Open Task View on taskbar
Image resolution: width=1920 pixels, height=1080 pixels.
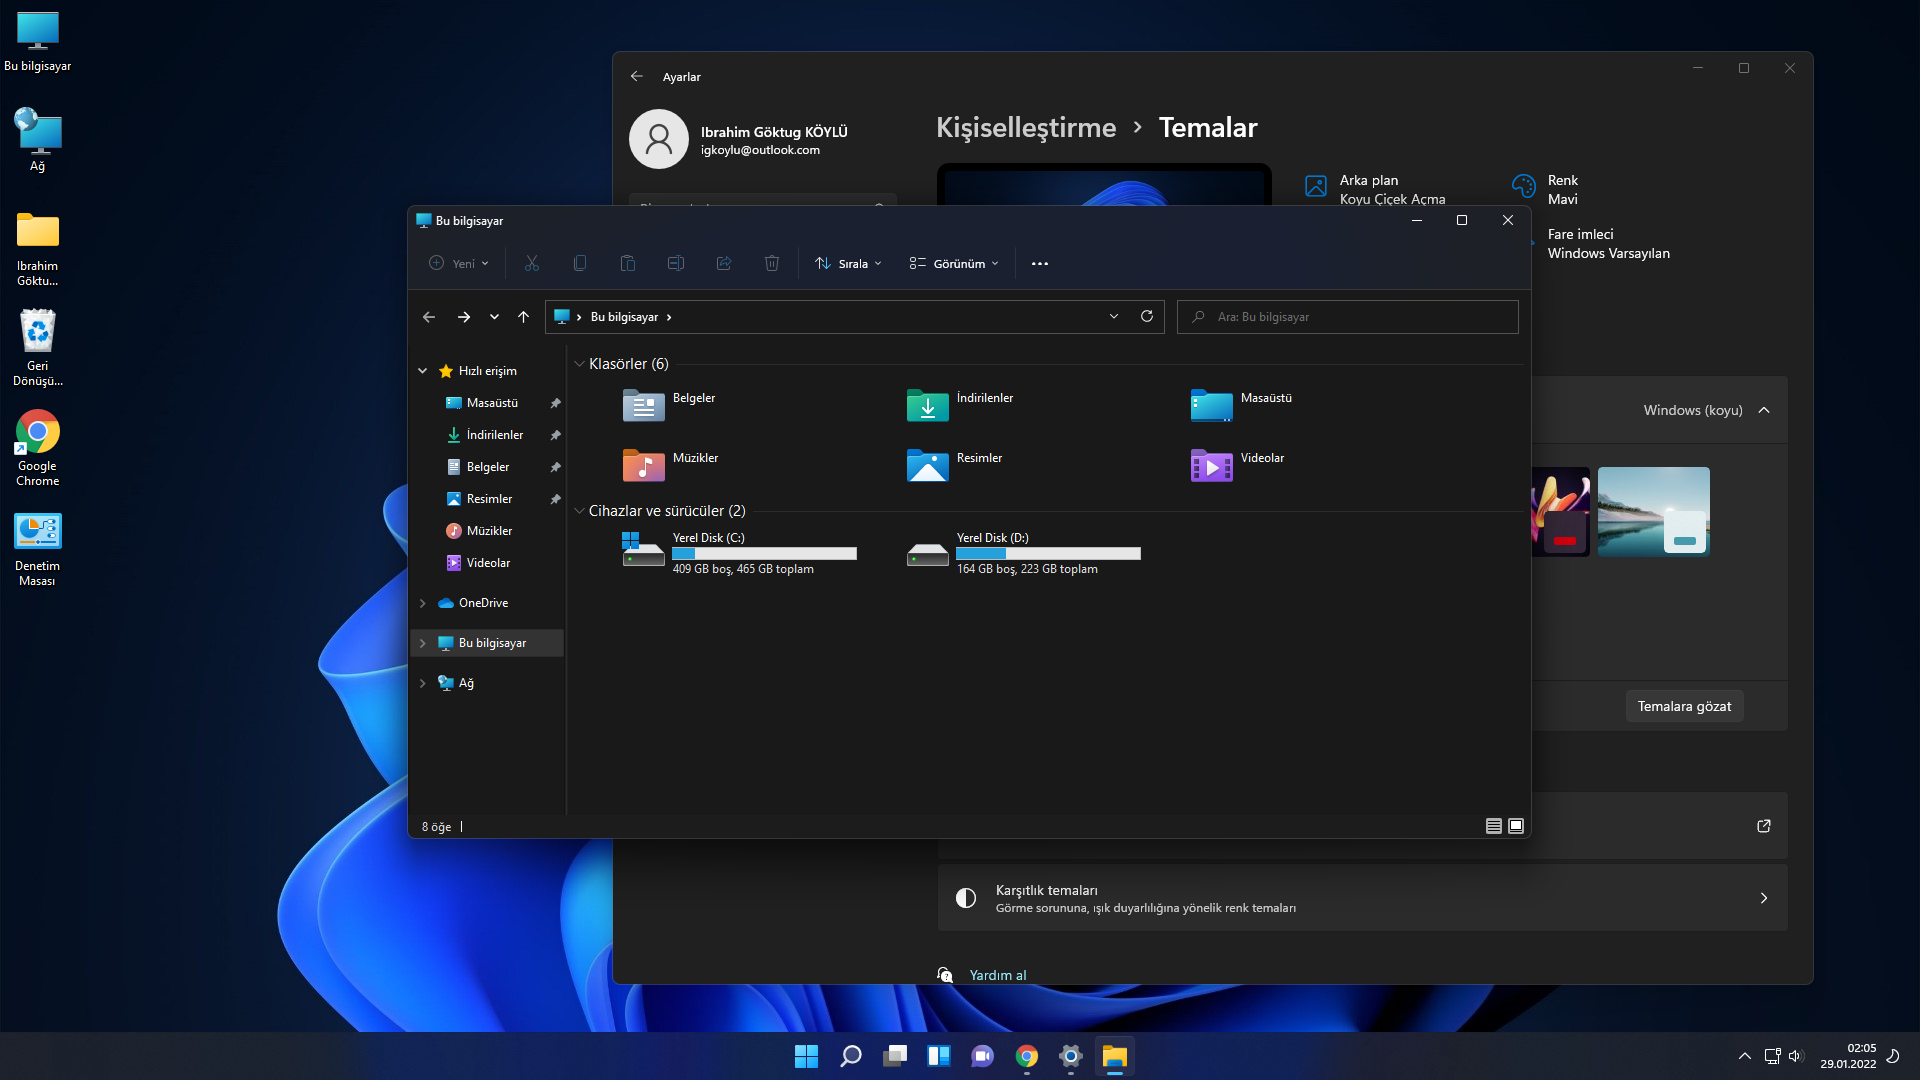coord(895,1056)
